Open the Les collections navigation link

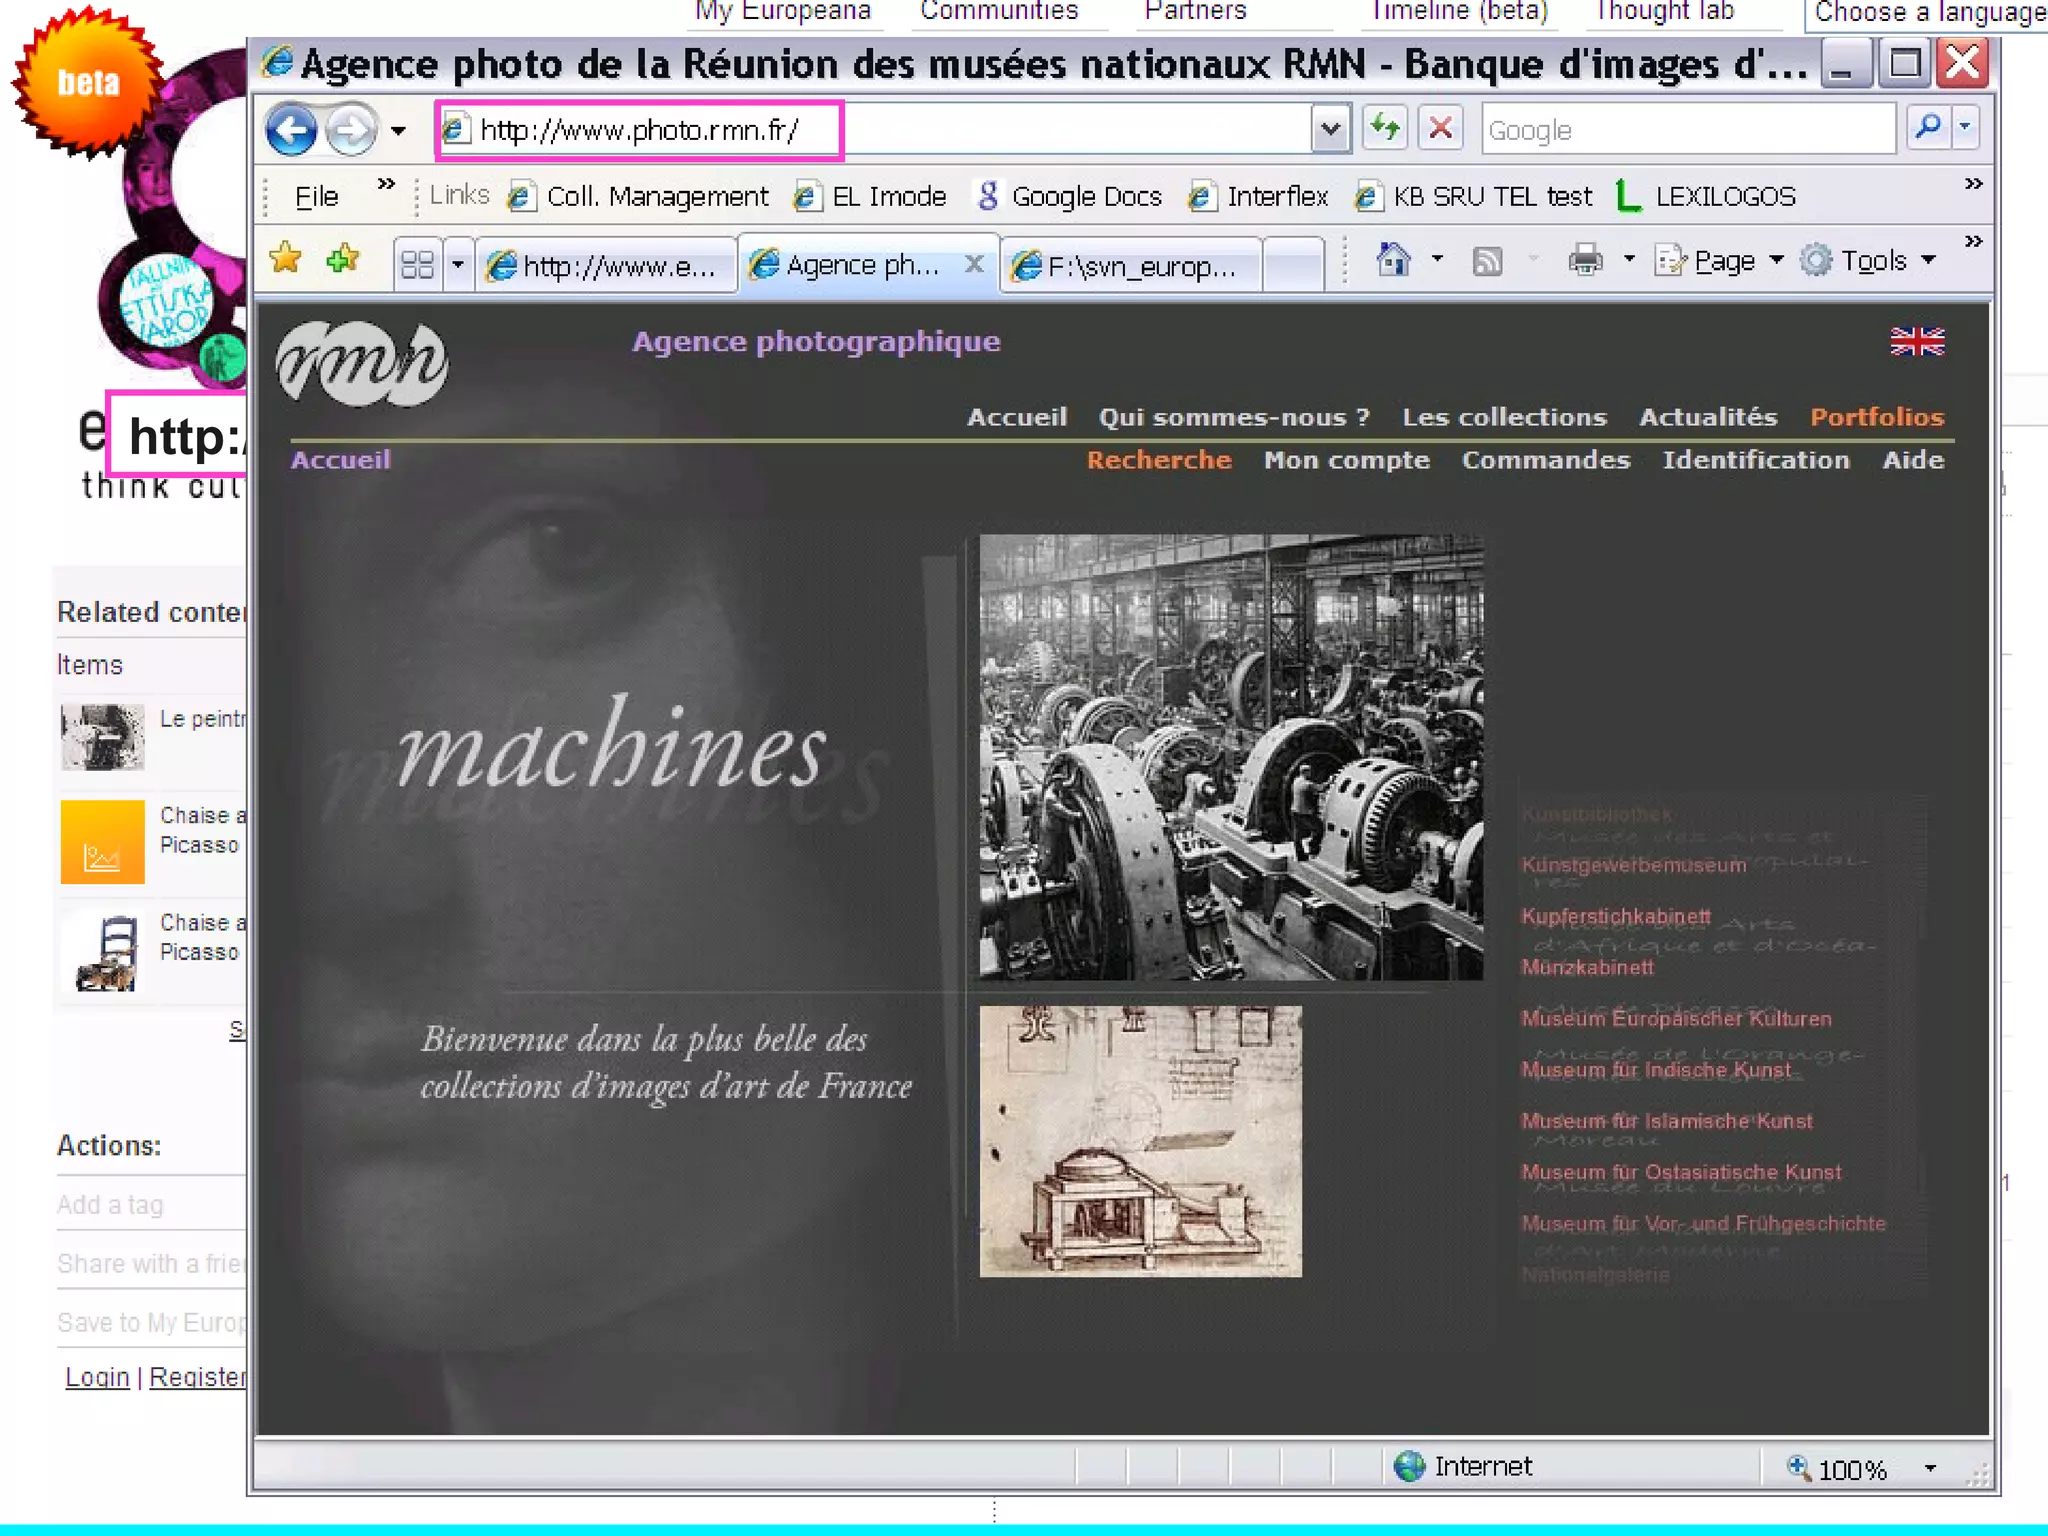[1504, 417]
